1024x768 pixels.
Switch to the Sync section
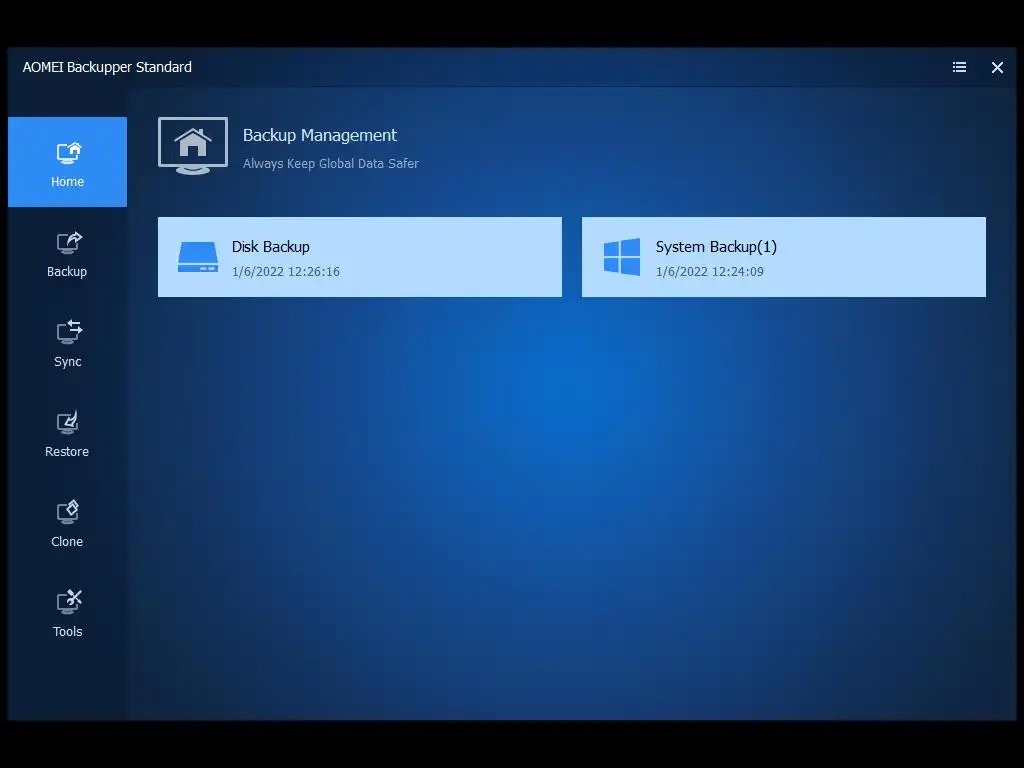(67, 344)
